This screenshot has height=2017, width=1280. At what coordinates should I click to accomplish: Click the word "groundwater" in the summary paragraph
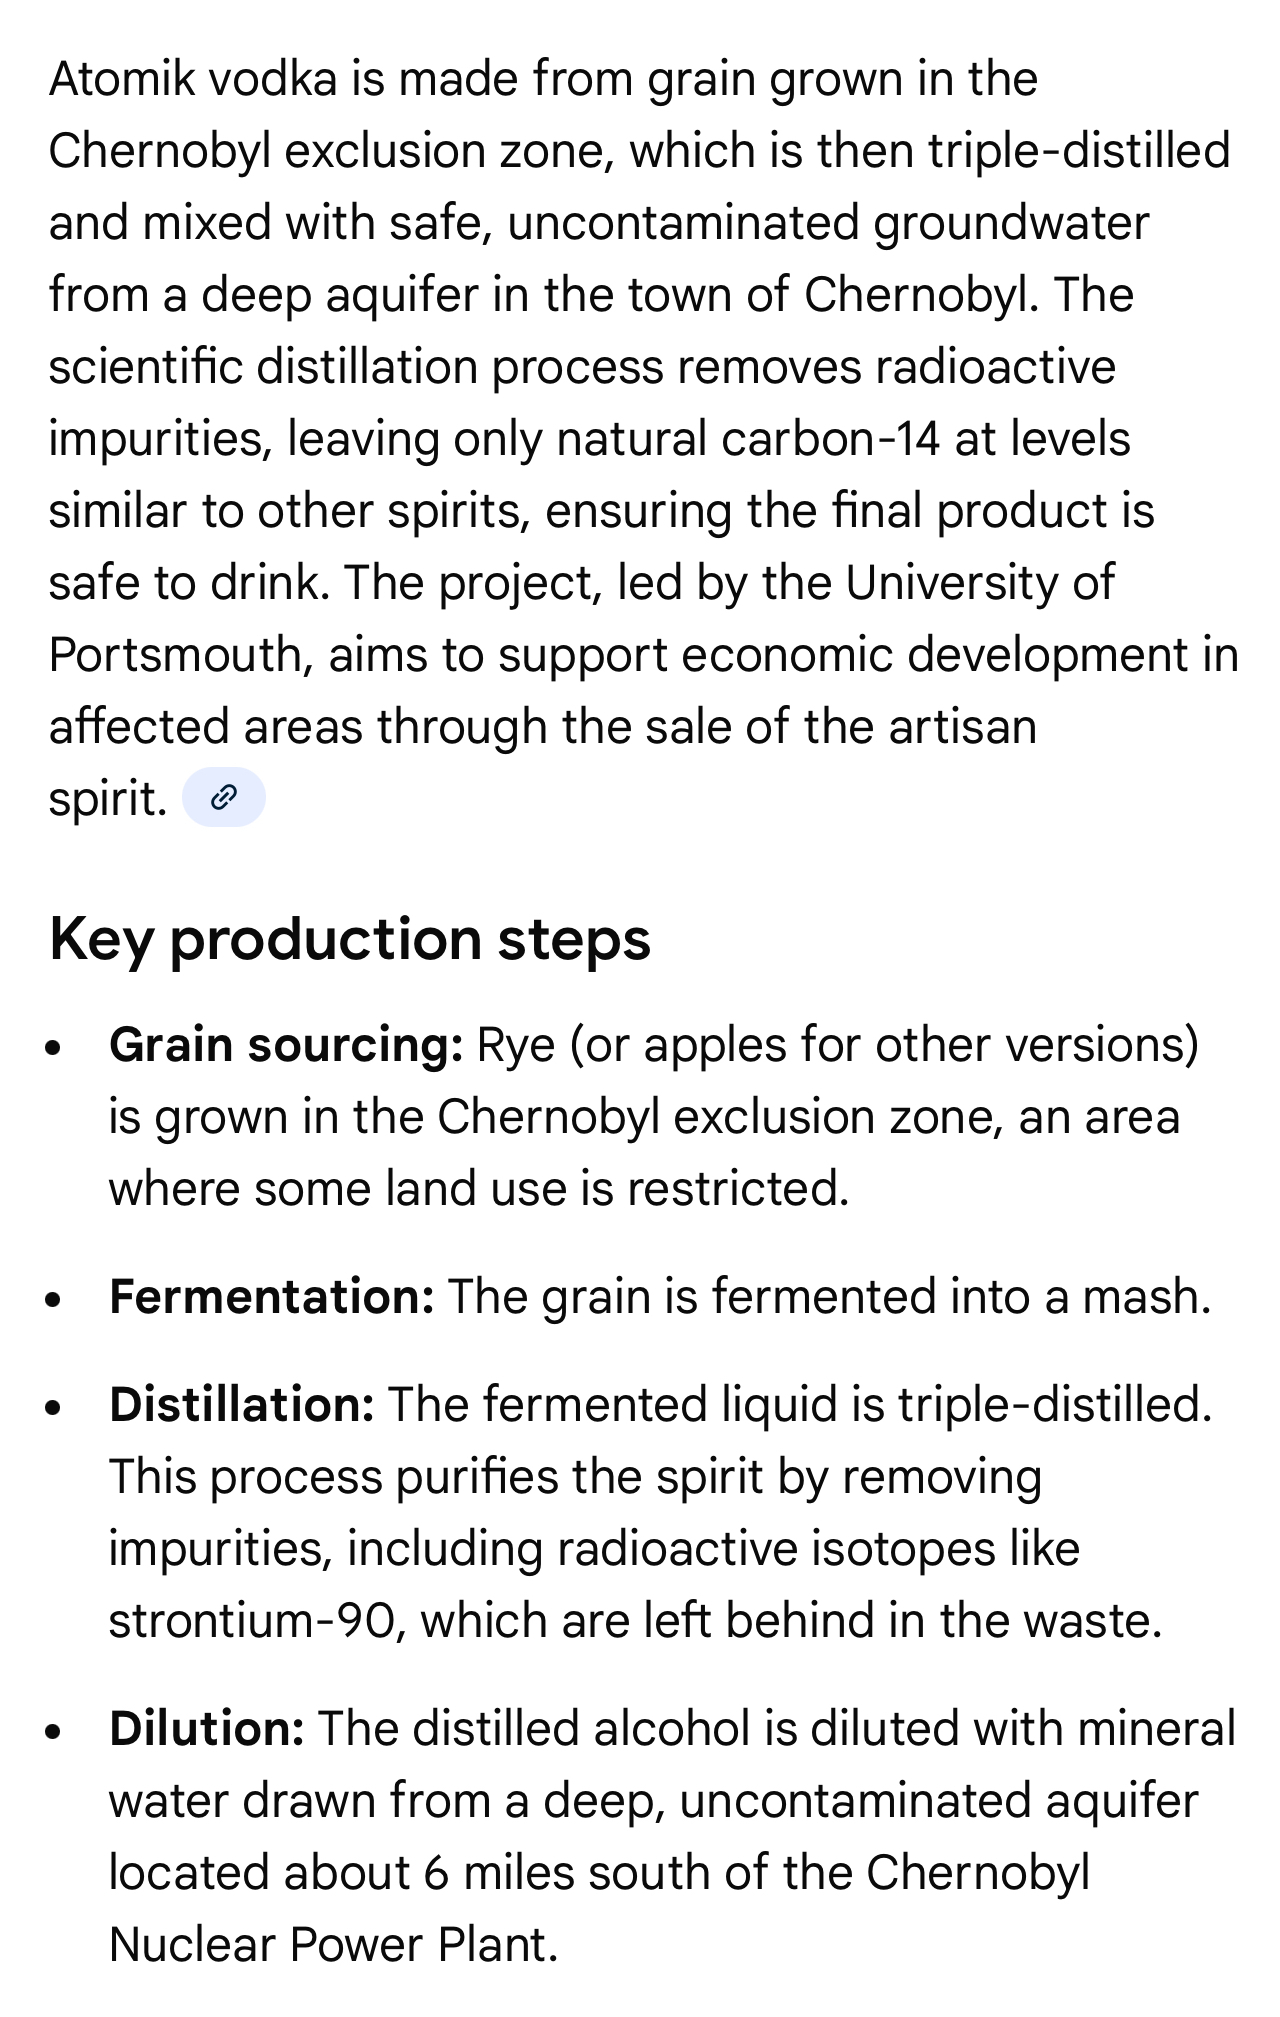(x=1011, y=223)
